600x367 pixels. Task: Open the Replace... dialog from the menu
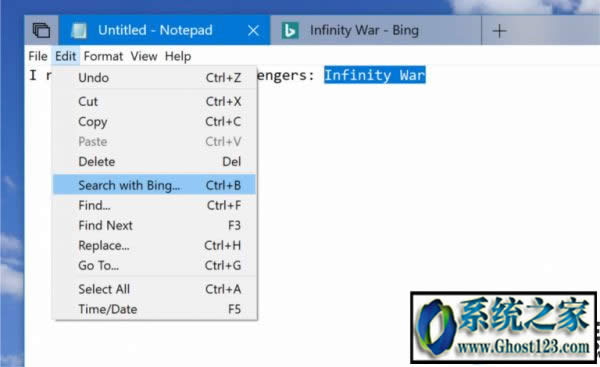[155, 245]
